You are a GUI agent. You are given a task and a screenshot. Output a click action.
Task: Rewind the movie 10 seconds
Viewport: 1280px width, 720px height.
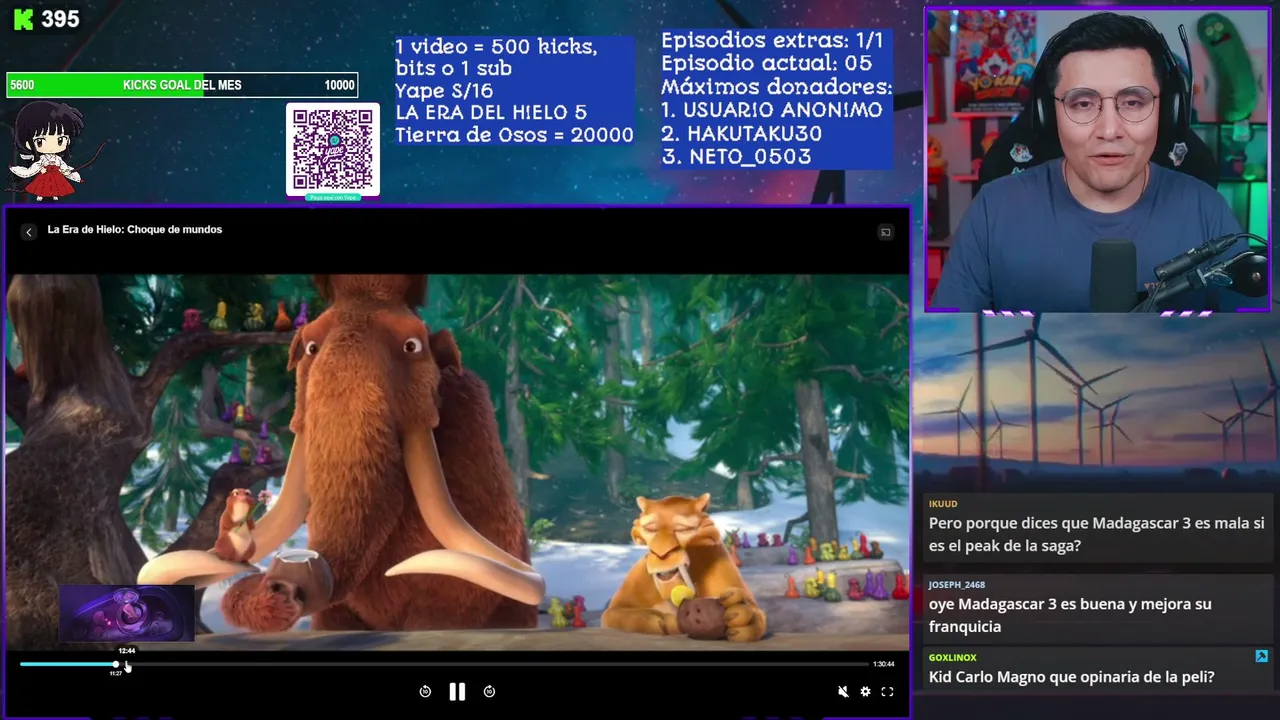tap(425, 691)
